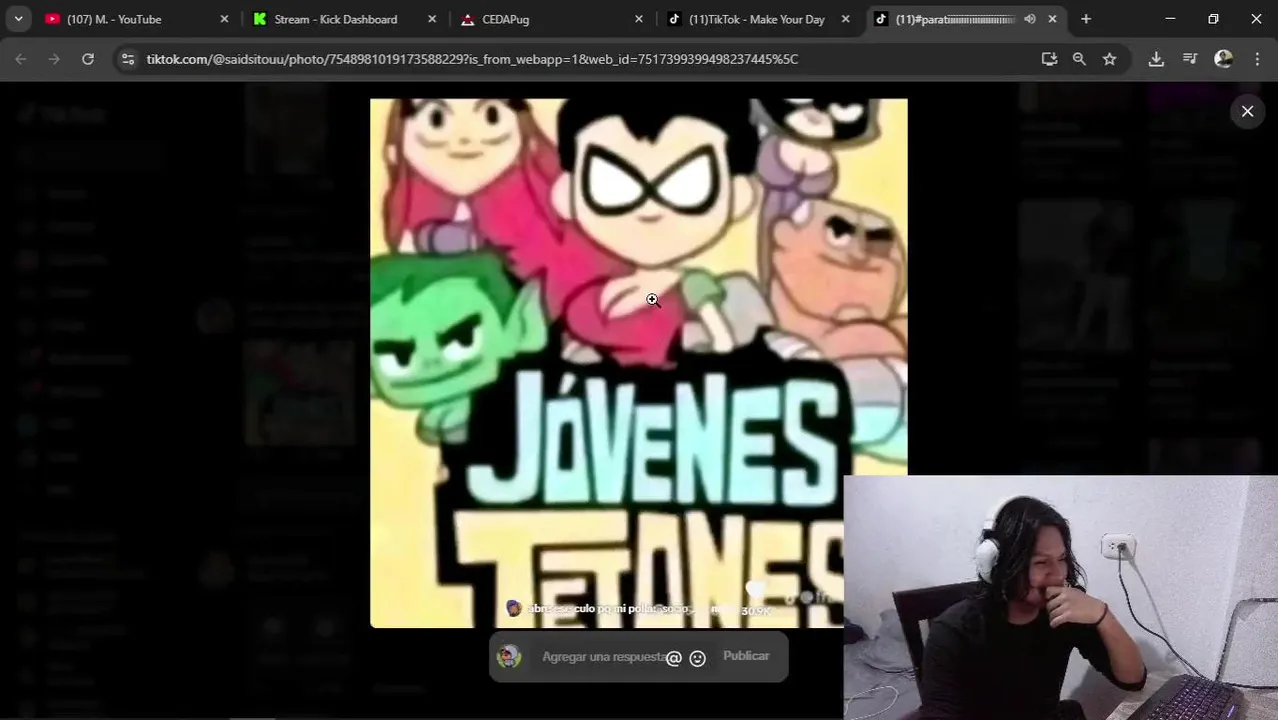The width and height of the screenshot is (1278, 720).
Task: Restore down the browser window
Action: pos(1213,19)
